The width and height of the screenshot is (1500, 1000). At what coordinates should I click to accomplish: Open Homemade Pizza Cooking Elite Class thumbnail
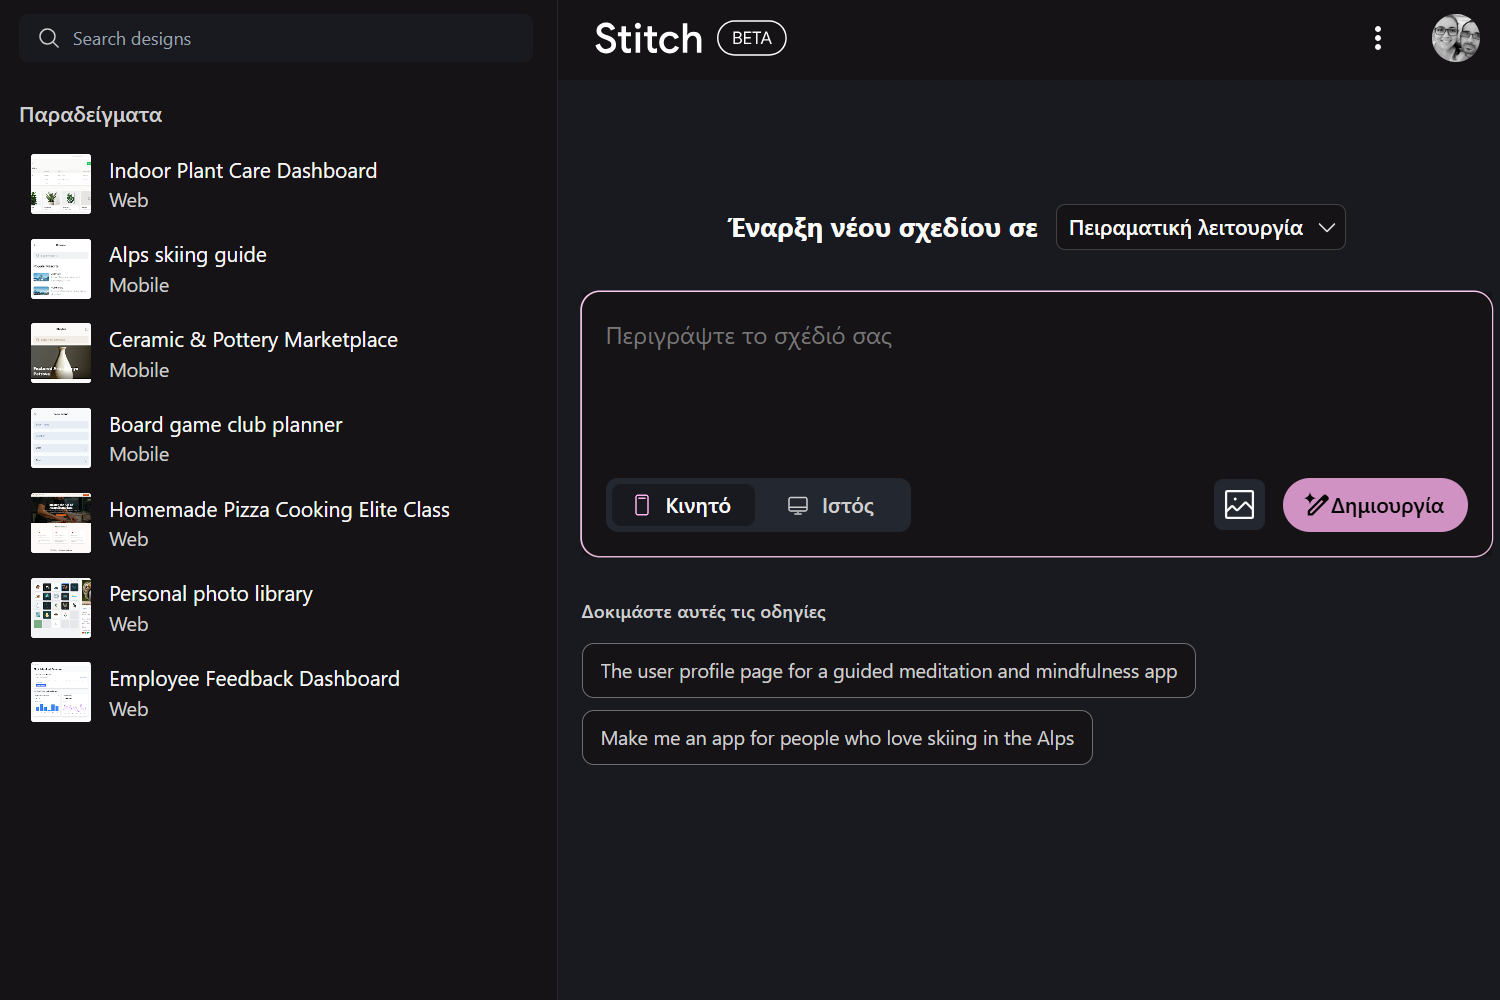coord(61,523)
